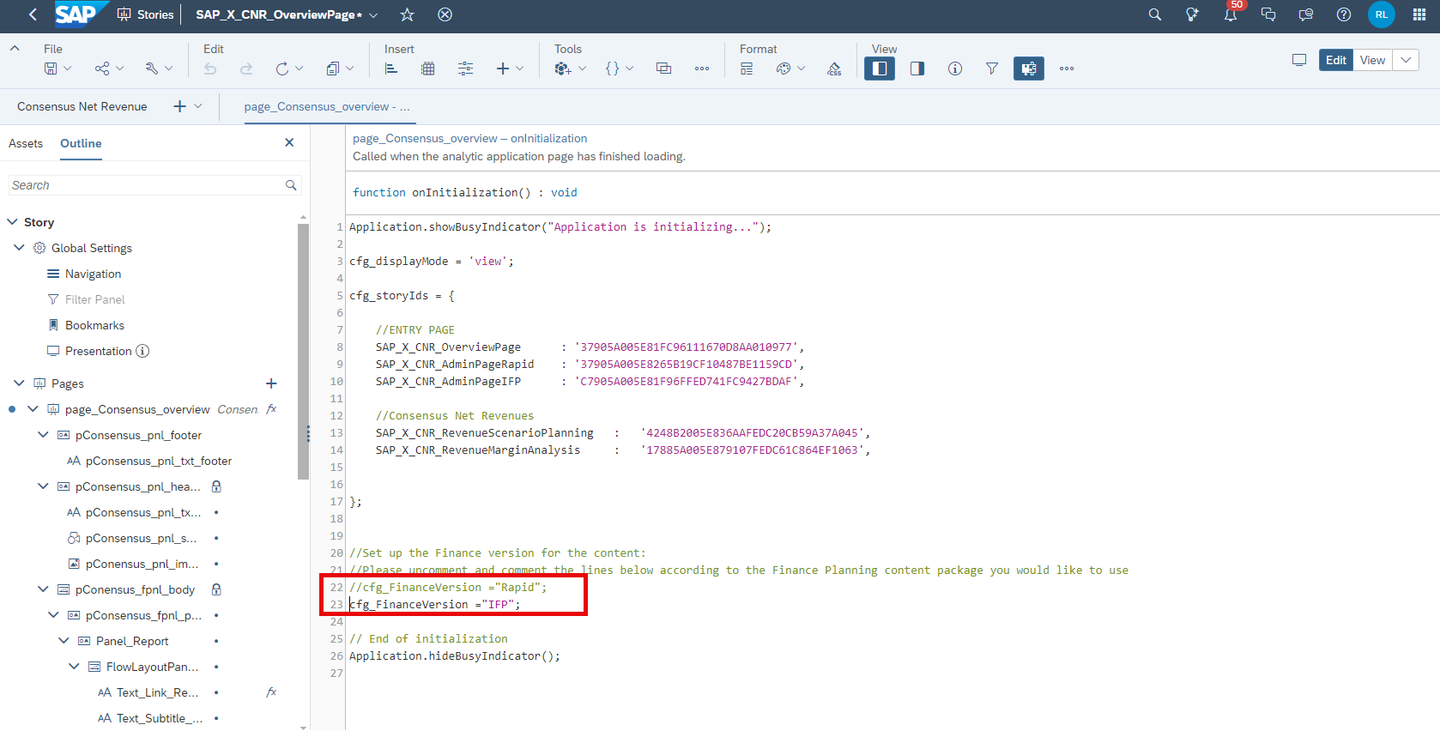The image size is (1440, 730).
Task: Open the Insert plus dropdown in toolbar
Action: pos(510,68)
